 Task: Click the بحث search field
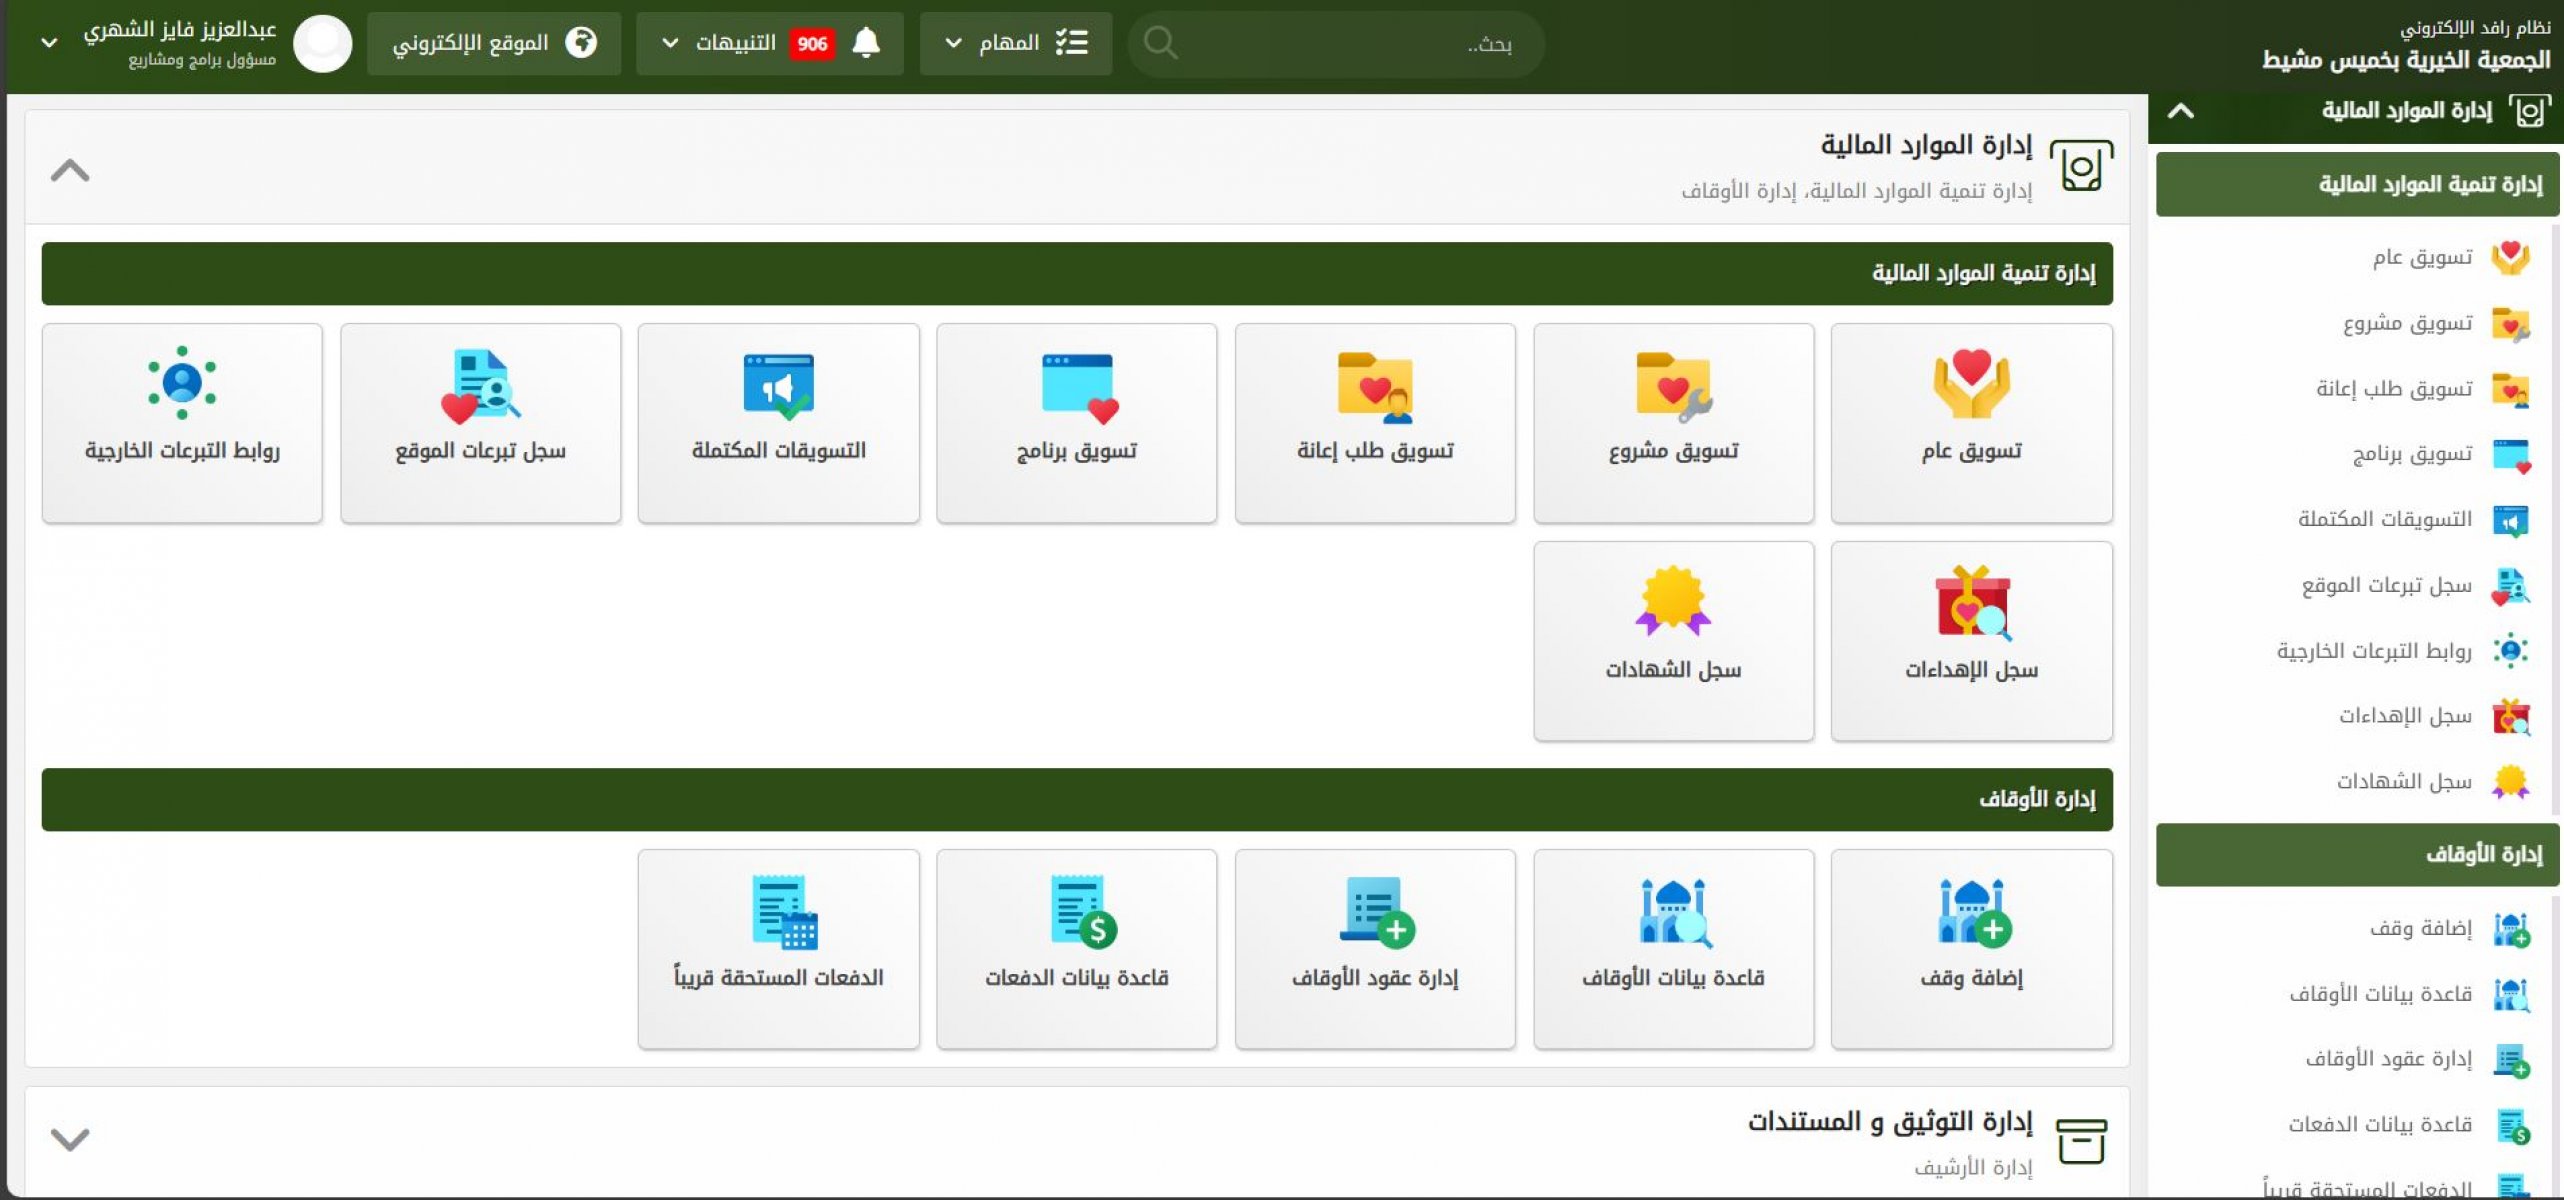(1340, 44)
